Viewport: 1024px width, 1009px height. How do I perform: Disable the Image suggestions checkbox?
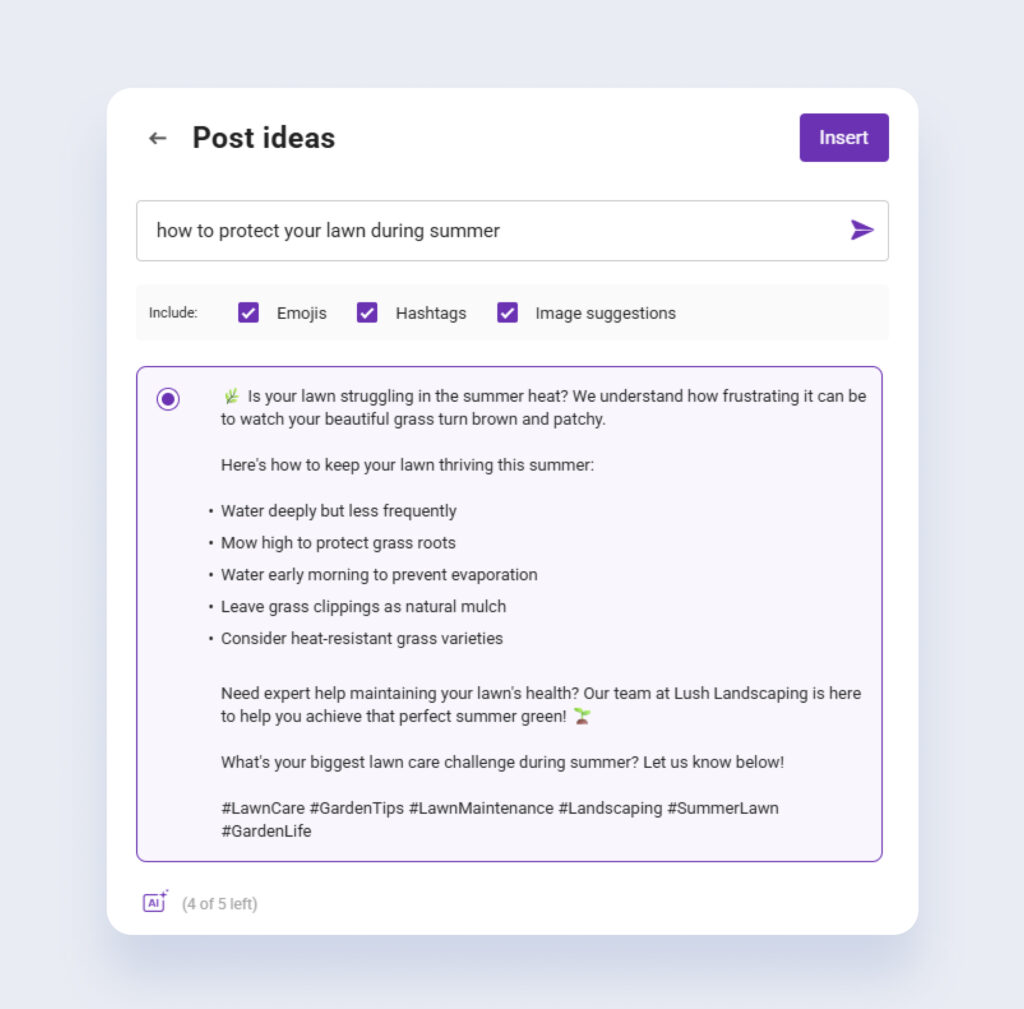507,313
